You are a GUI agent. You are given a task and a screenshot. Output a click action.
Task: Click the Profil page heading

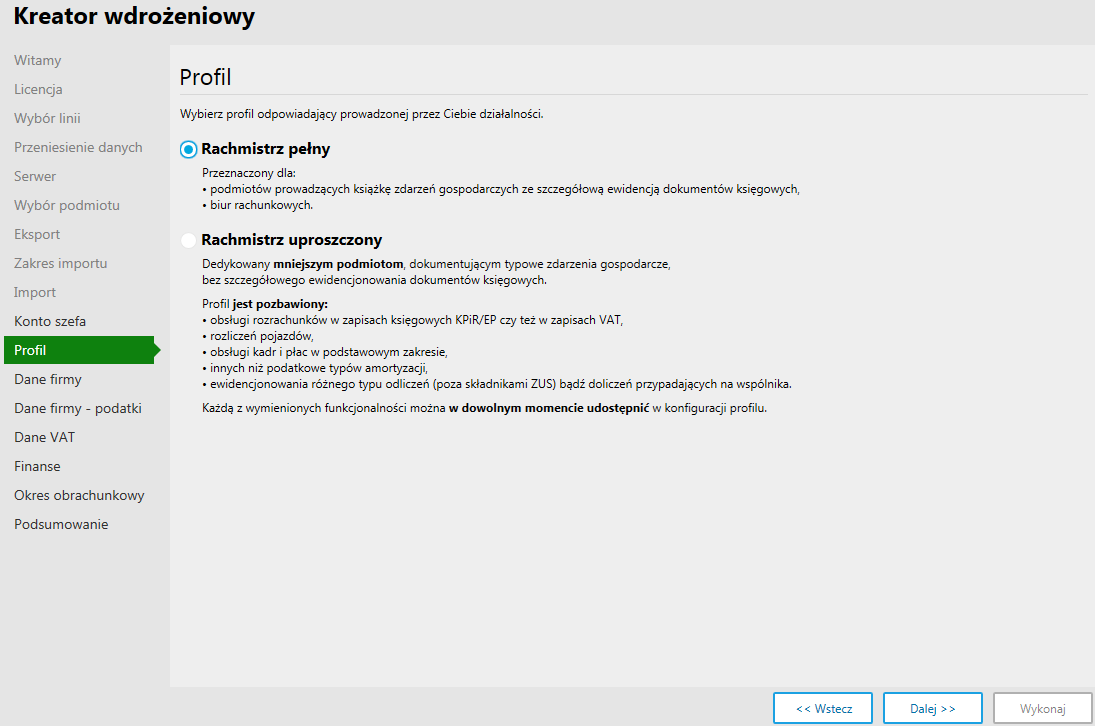pos(205,77)
